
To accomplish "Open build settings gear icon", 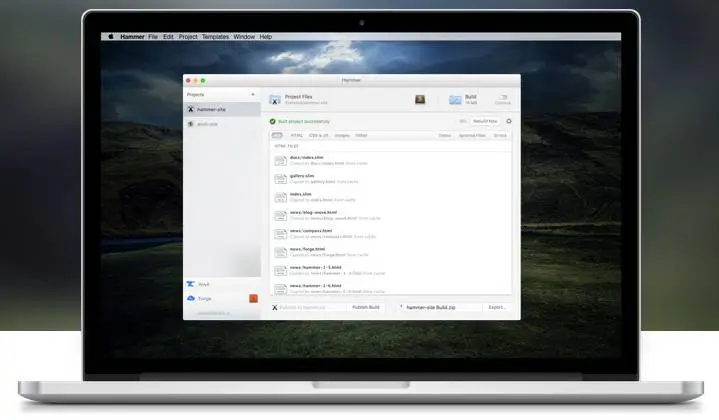I will click(509, 121).
